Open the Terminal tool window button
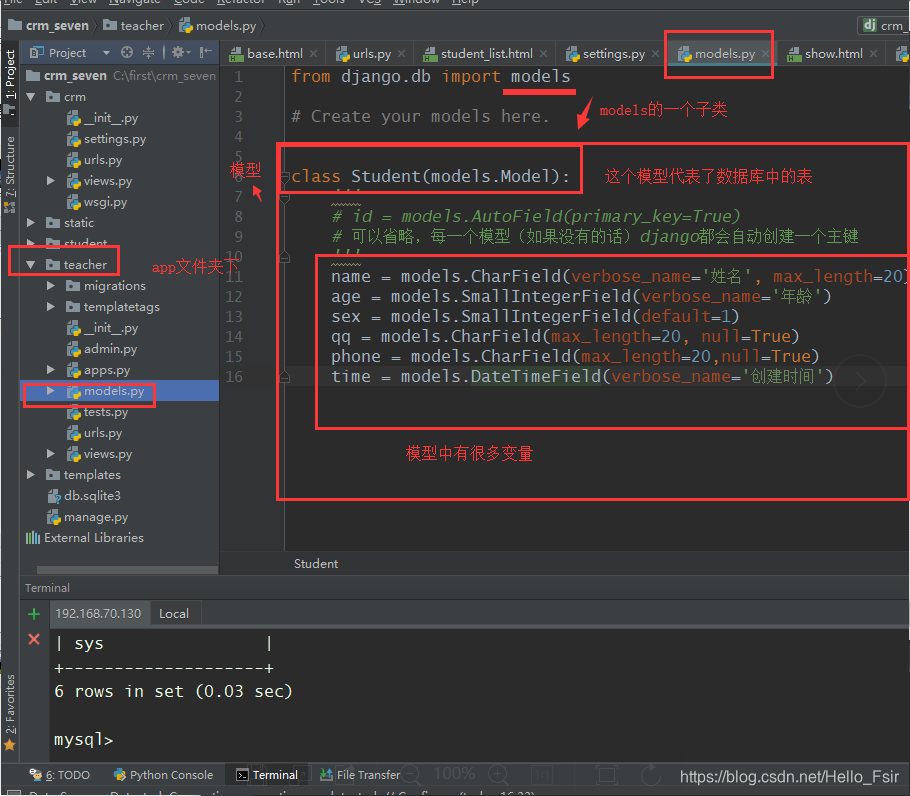This screenshot has width=910, height=796. pyautogui.click(x=267, y=775)
